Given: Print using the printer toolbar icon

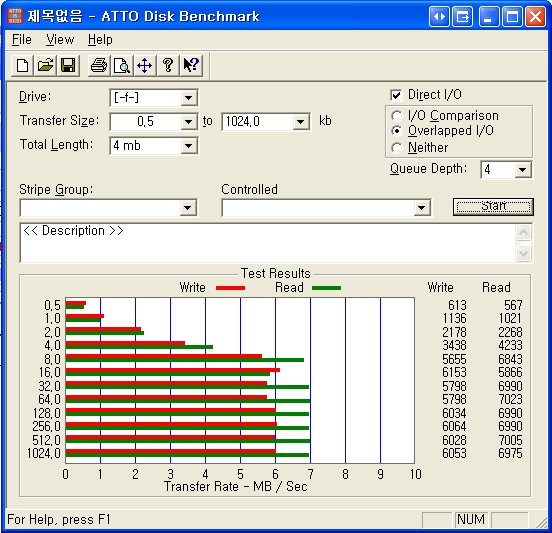Looking at the screenshot, I should (x=99, y=65).
